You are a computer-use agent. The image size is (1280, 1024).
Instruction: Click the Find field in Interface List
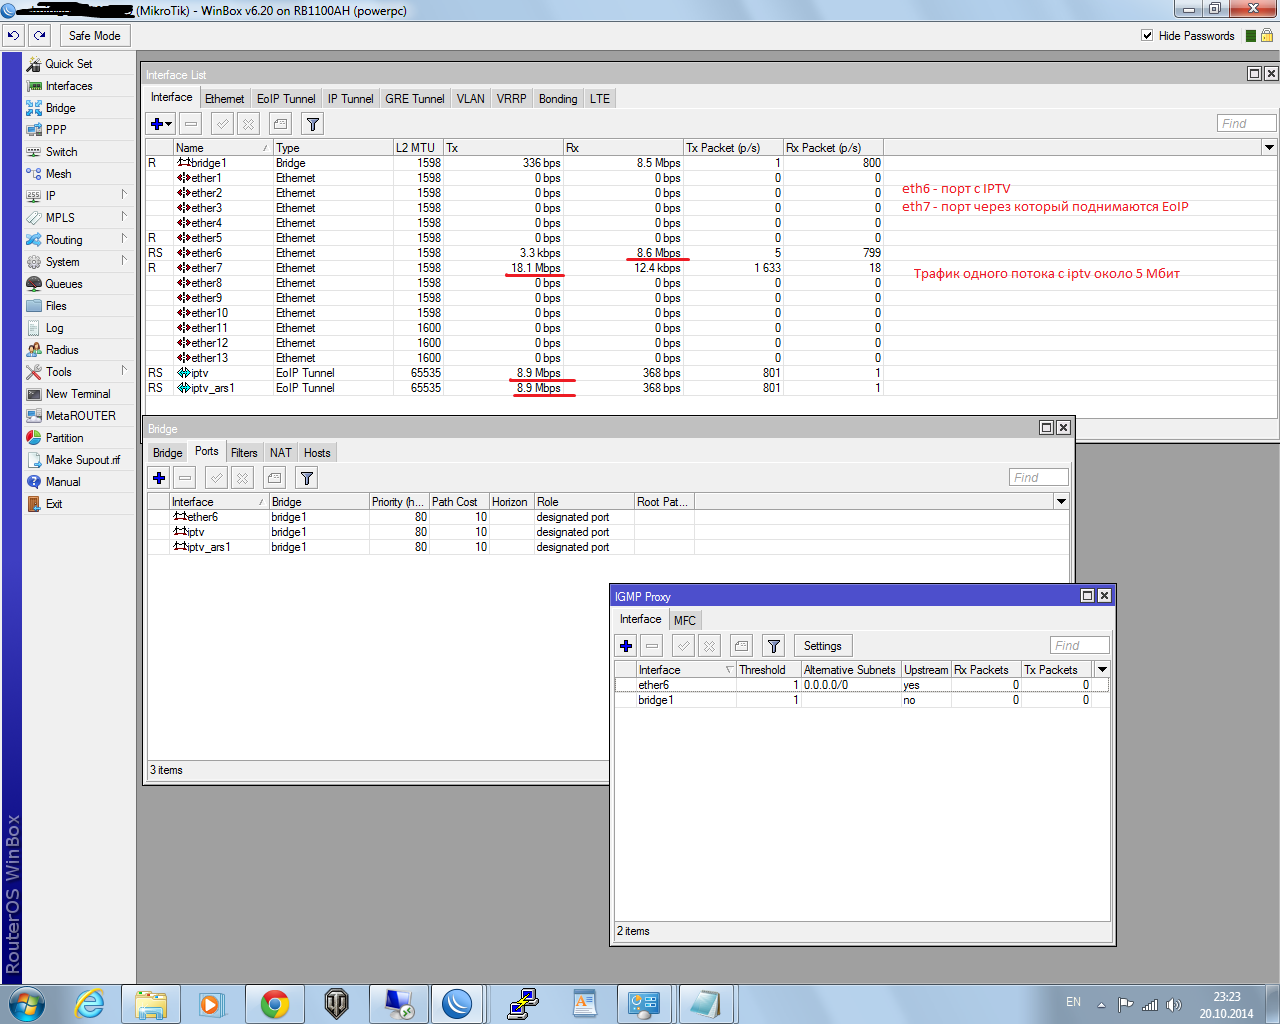point(1246,123)
